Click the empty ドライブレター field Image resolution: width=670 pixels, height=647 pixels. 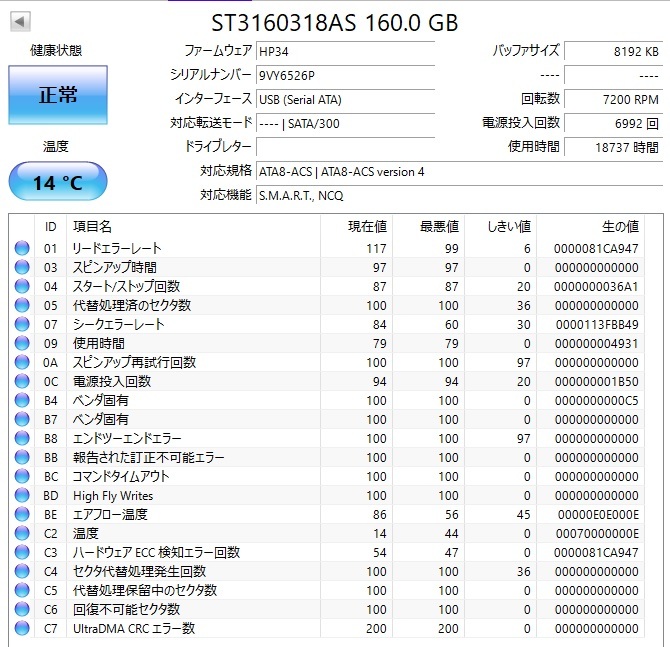point(345,147)
